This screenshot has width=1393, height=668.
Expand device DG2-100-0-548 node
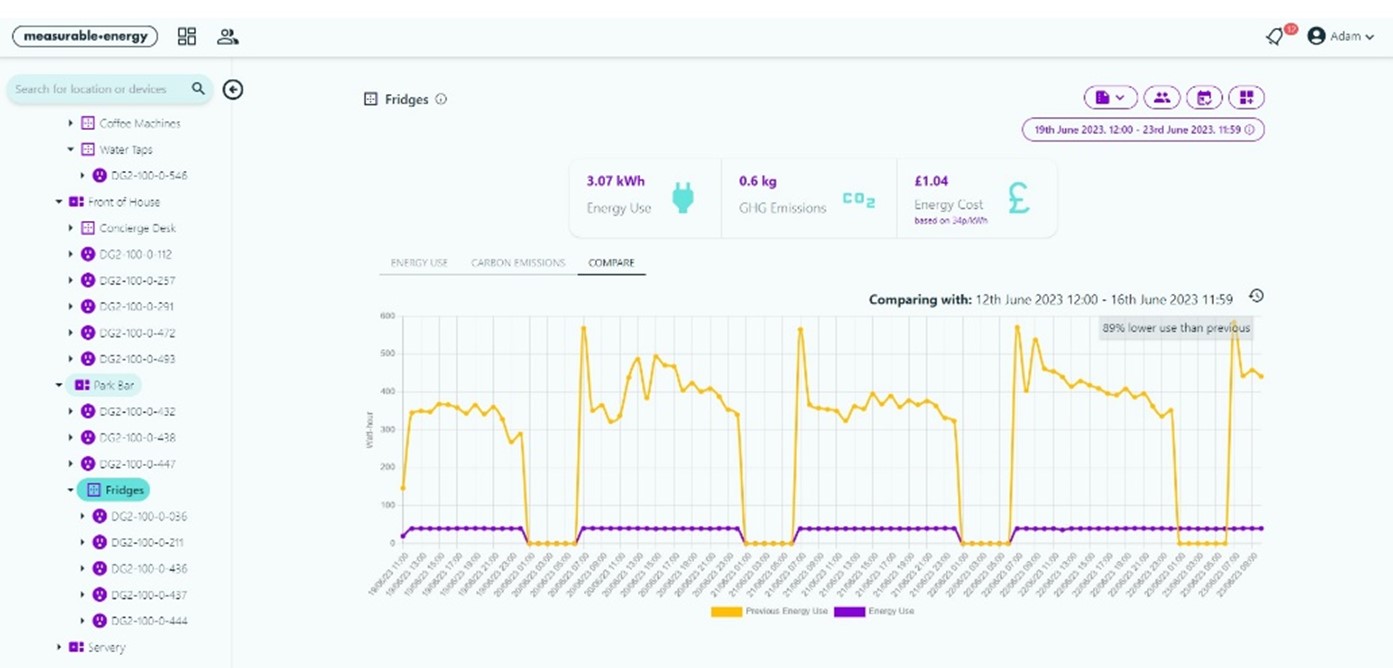point(83,175)
